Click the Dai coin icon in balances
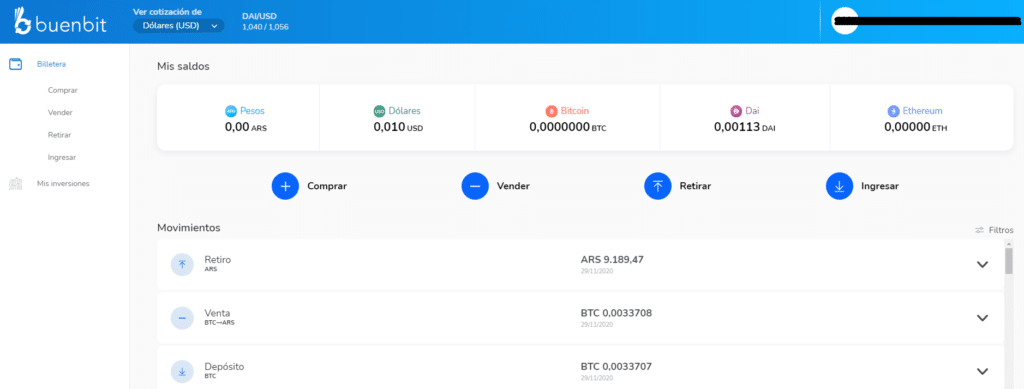This screenshot has width=1024, height=389. tap(736, 111)
